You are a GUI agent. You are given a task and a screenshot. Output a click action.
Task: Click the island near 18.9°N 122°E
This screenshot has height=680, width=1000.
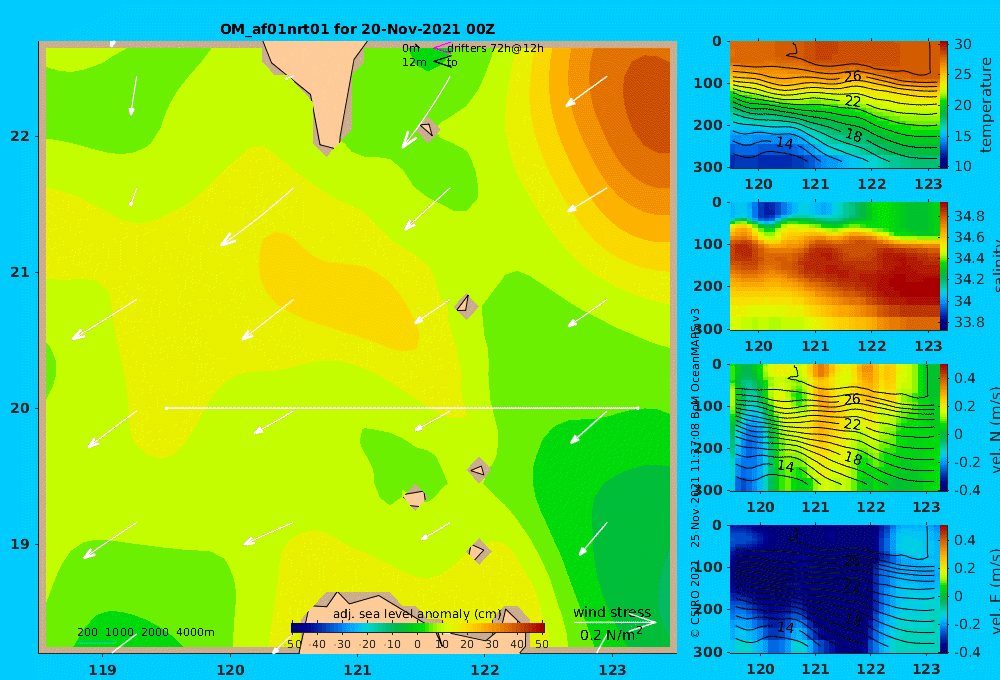479,551
